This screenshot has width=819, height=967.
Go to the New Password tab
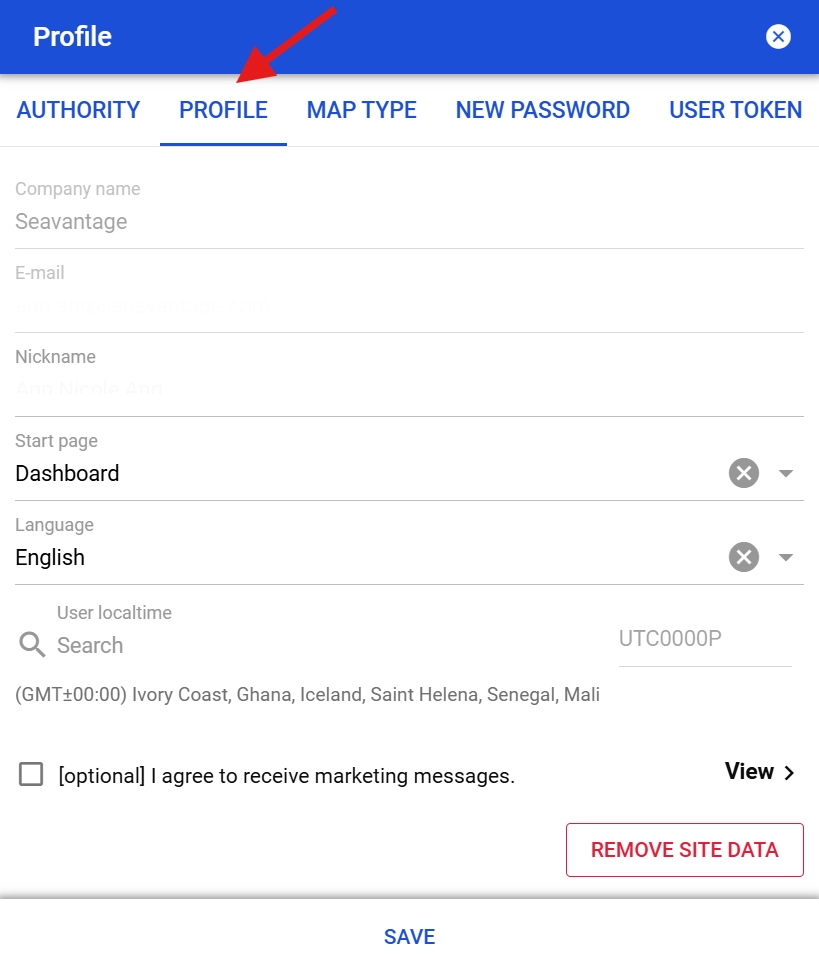542,110
